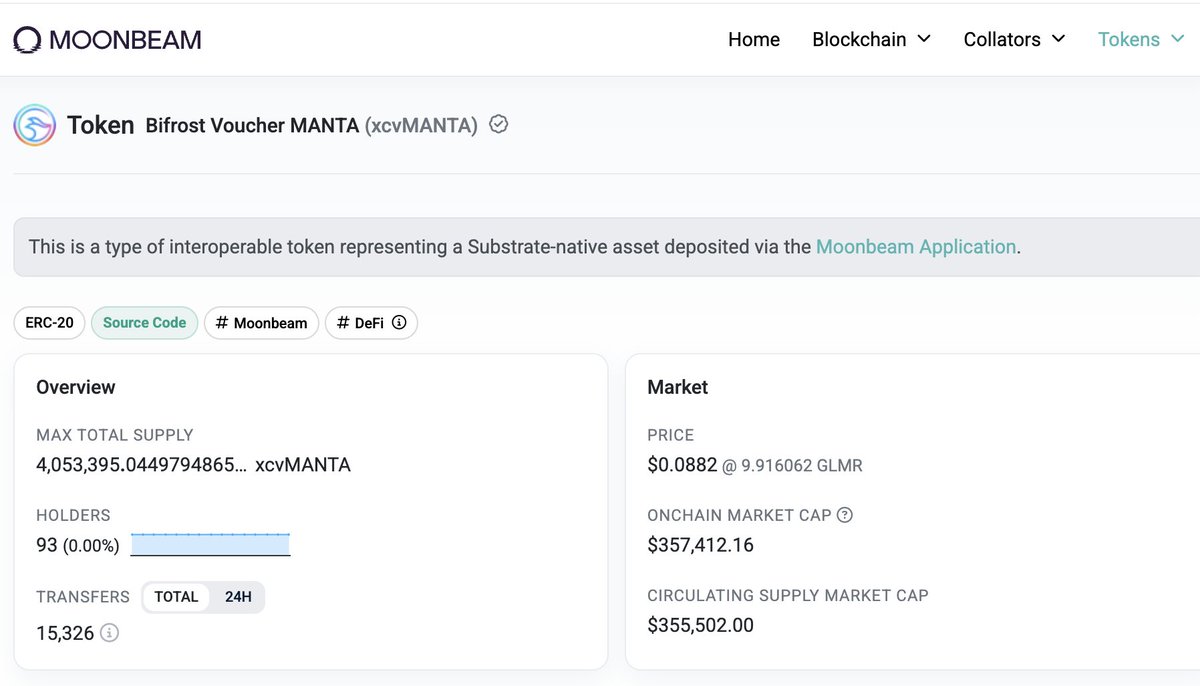Image resolution: width=1200 pixels, height=686 pixels.
Task: Click the # Moonbeam tag
Action: [262, 323]
